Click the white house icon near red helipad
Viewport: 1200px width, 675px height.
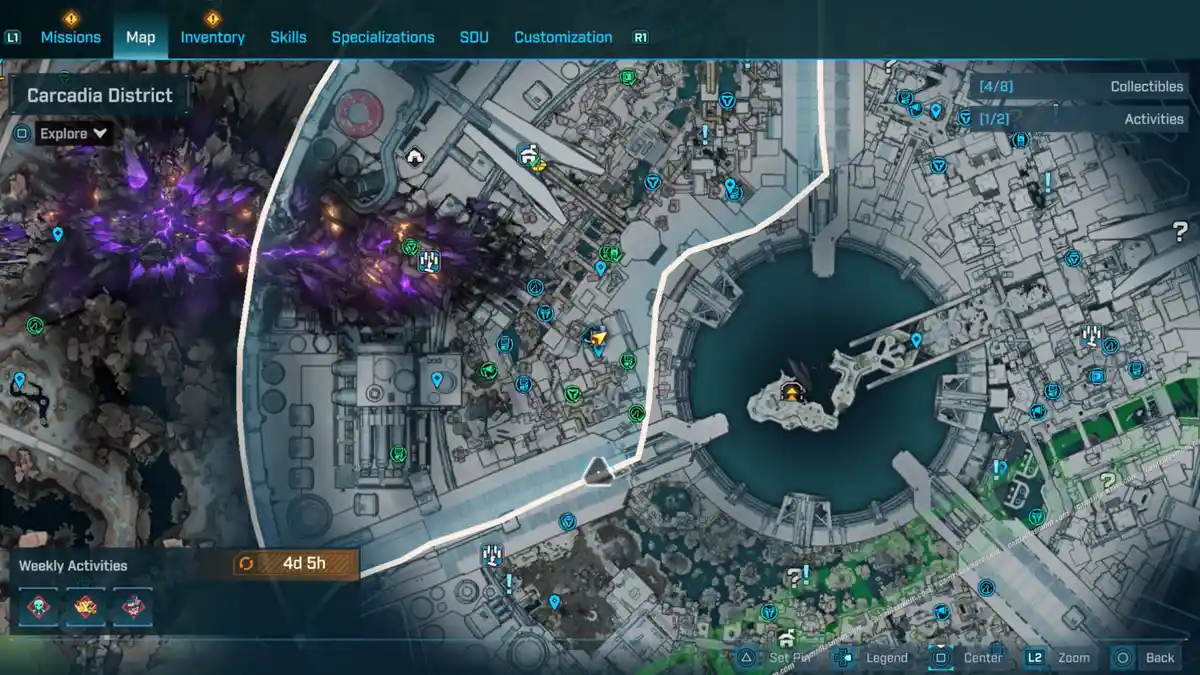[x=415, y=156]
